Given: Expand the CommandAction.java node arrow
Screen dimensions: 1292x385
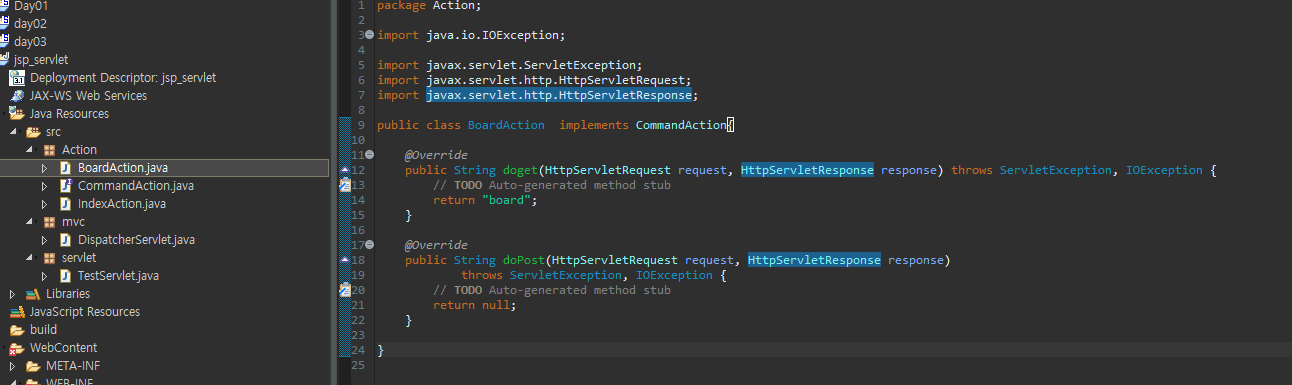Looking at the screenshot, I should 44,186.
